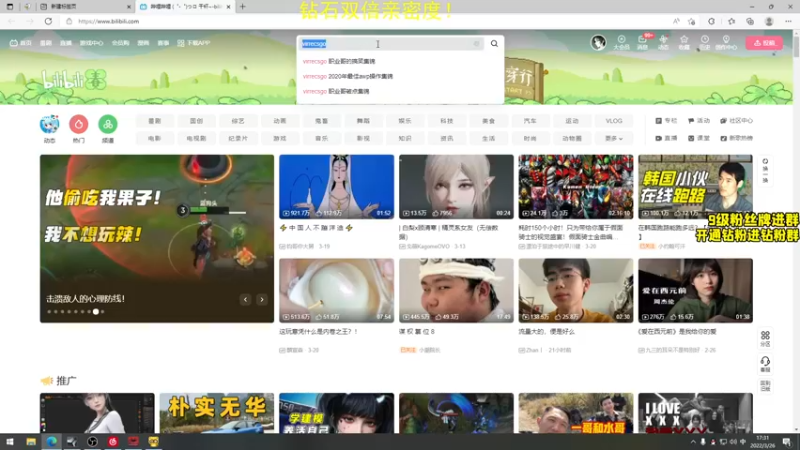This screenshot has height=450, width=800.
Task: Show next carousel slide
Action: coord(262,299)
